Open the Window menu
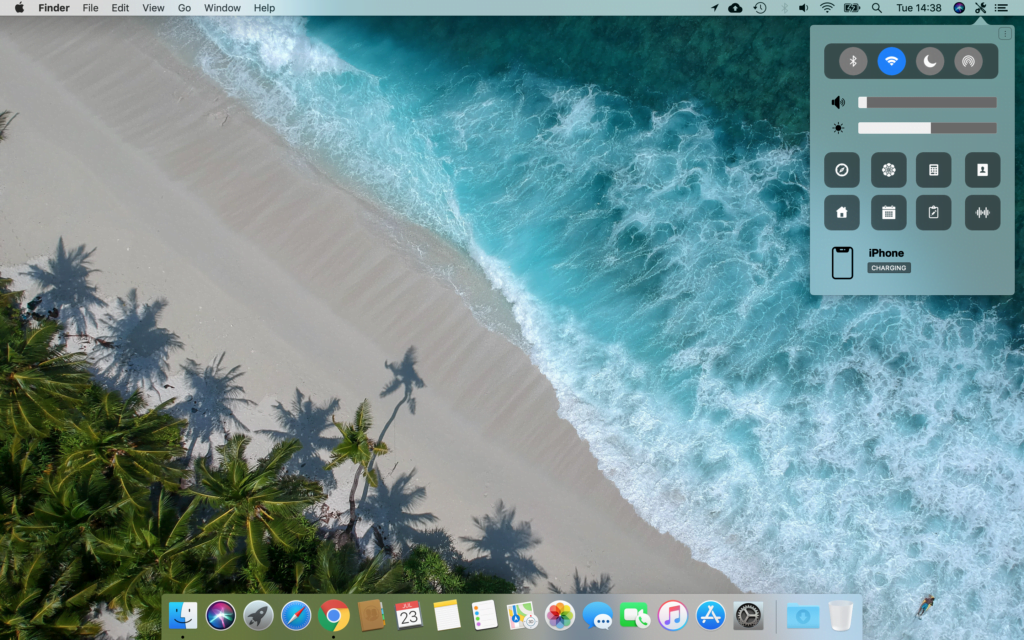Image resolution: width=1024 pixels, height=640 pixels. click(222, 8)
